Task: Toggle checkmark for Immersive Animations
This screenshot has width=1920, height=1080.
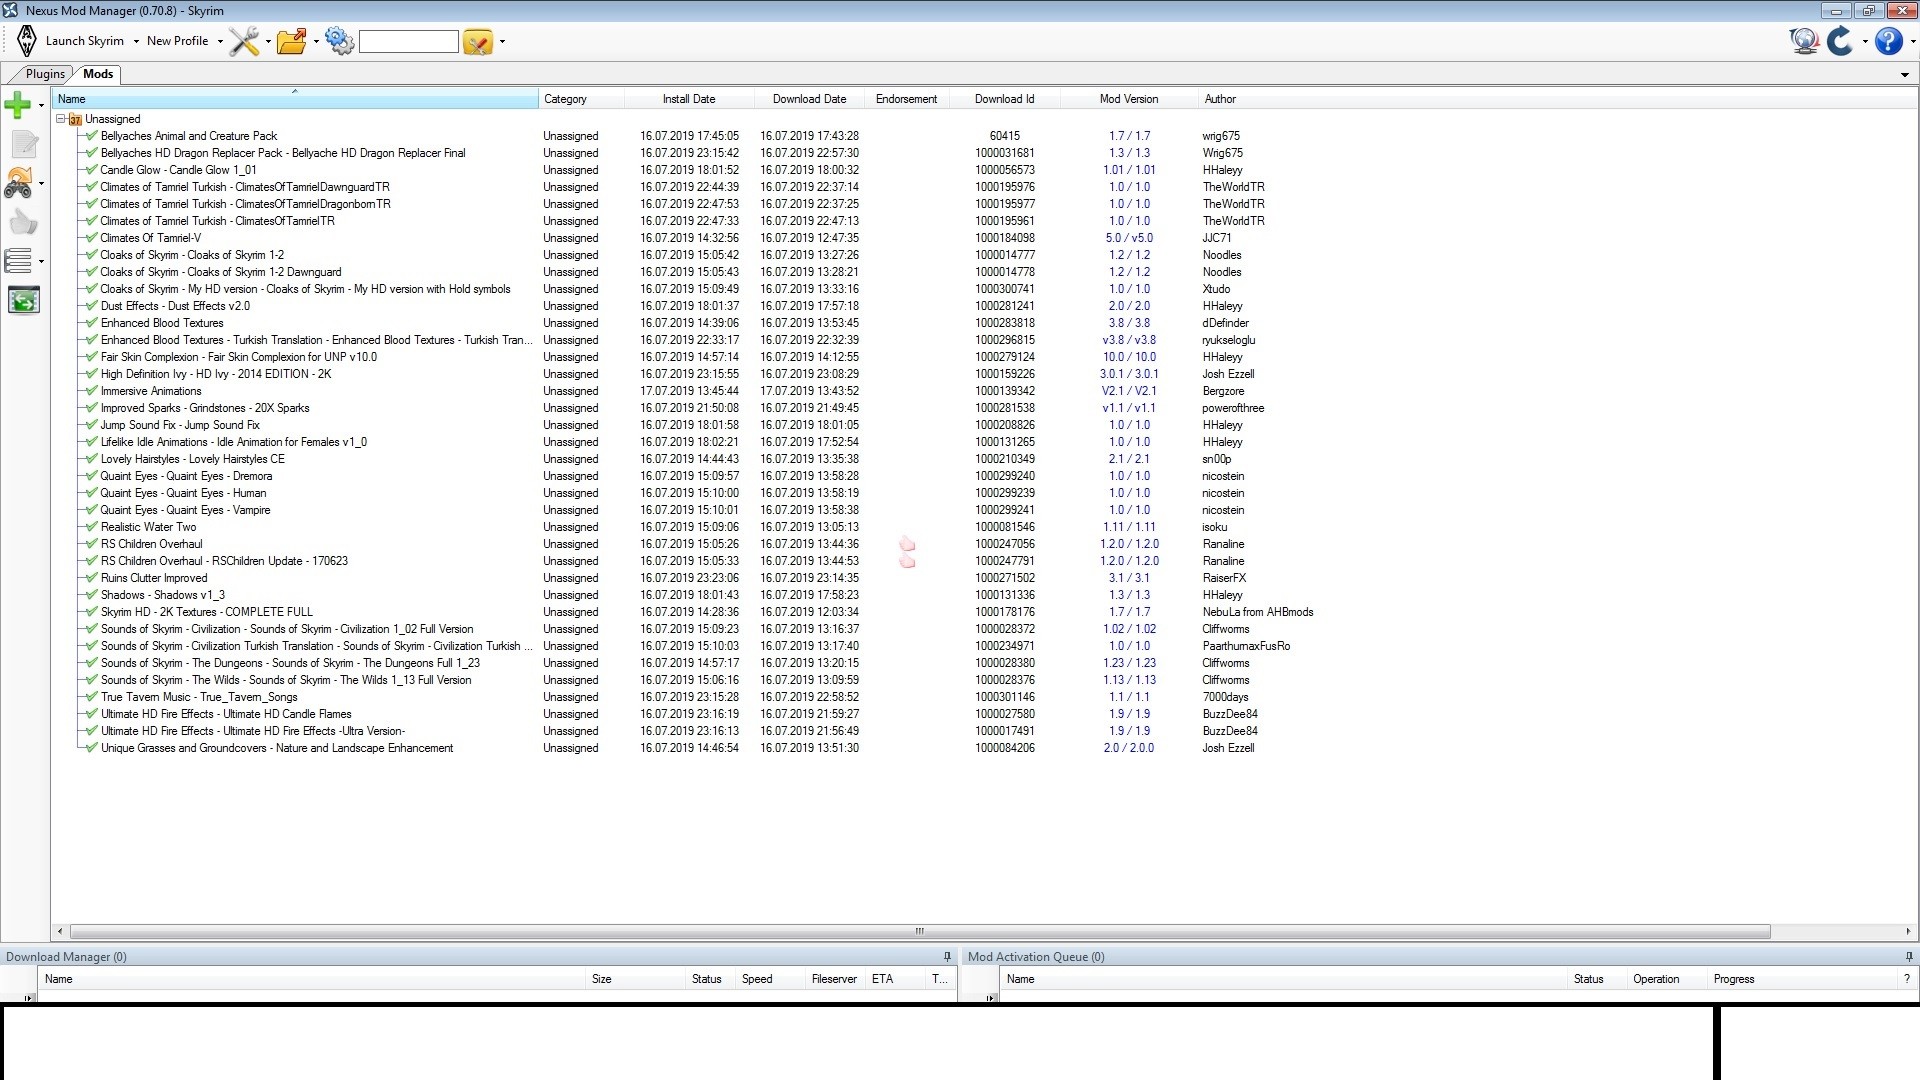Action: click(x=91, y=391)
